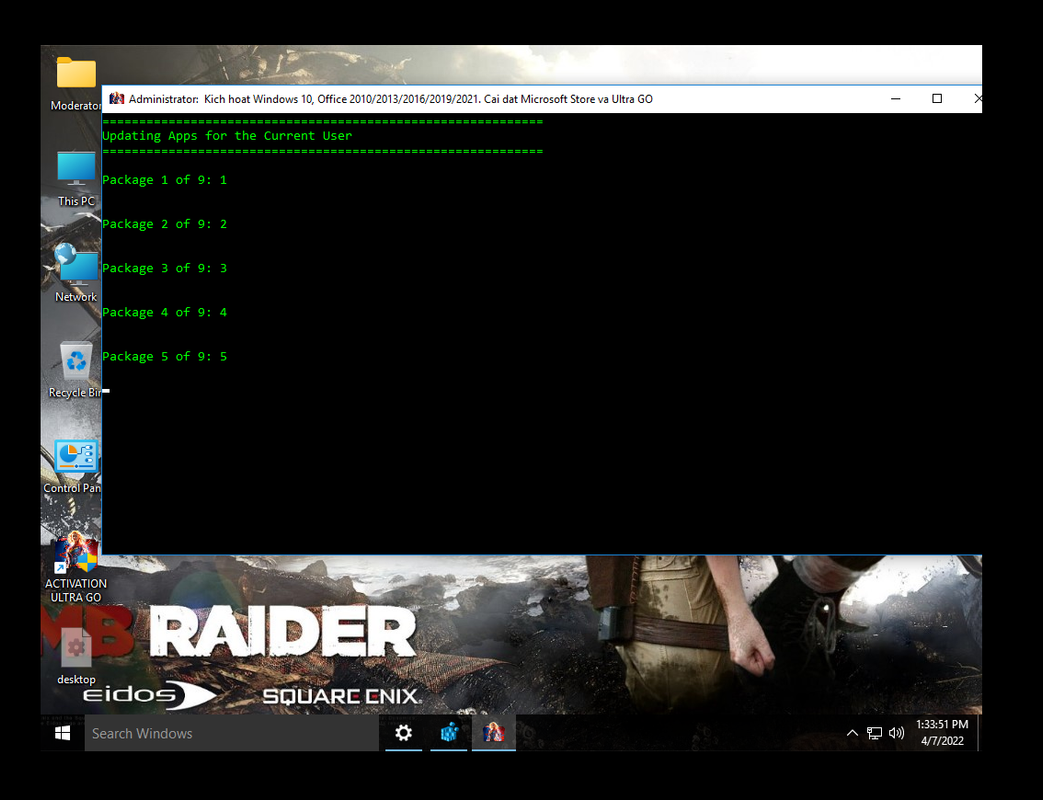Select the desktop file icon
Screen dimensions: 1043x800
coord(76,656)
